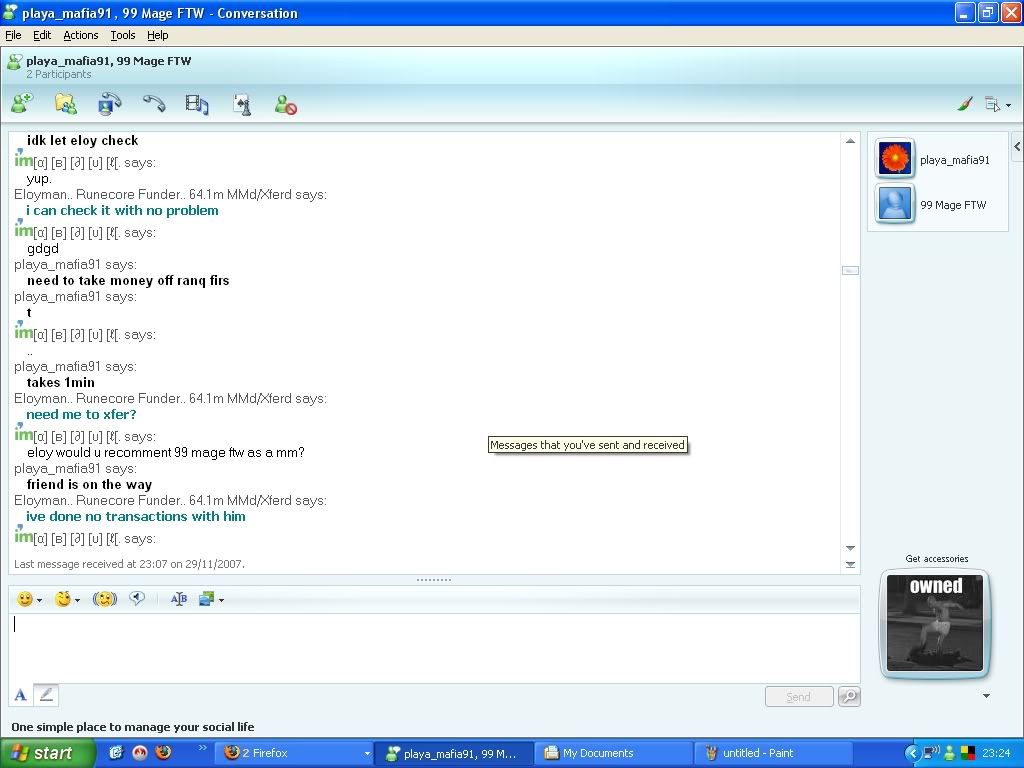Open the Actions menu
This screenshot has width=1024, height=768.
click(x=81, y=35)
